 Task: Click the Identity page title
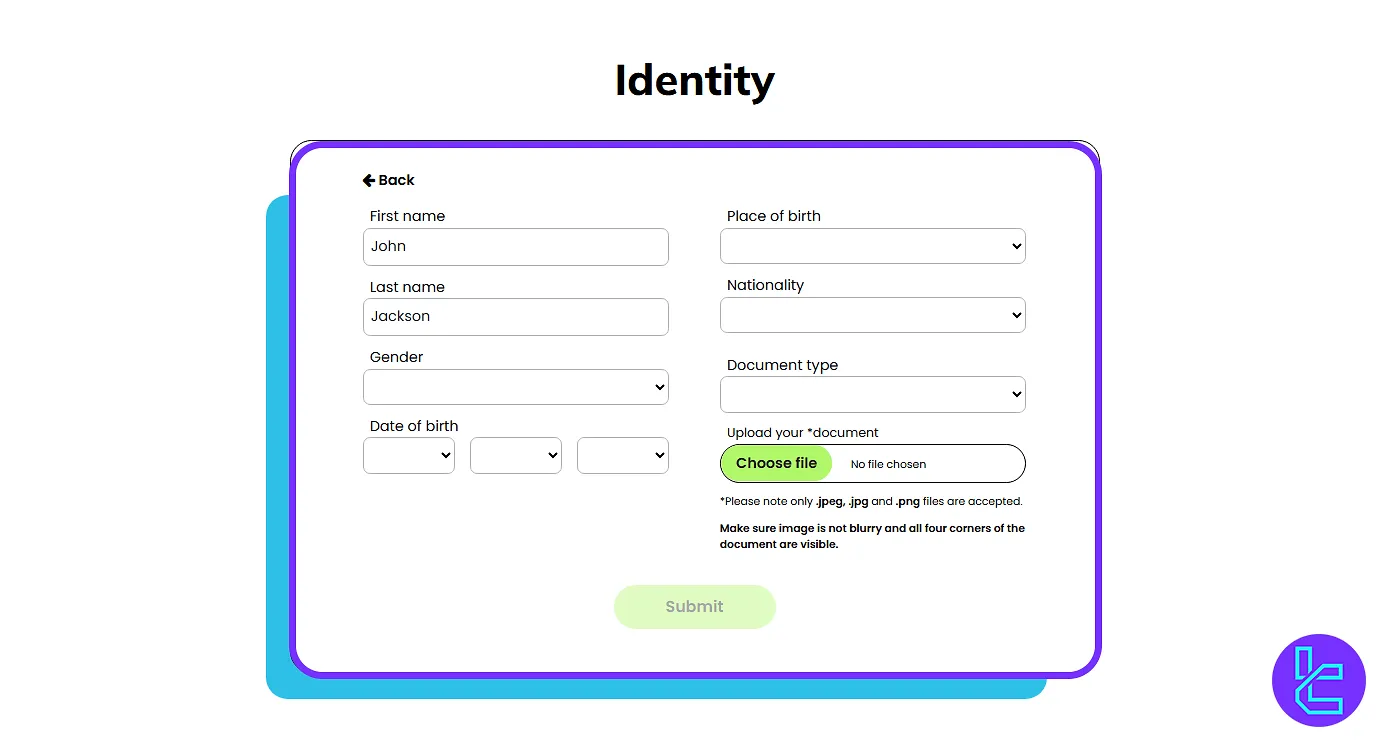click(694, 80)
